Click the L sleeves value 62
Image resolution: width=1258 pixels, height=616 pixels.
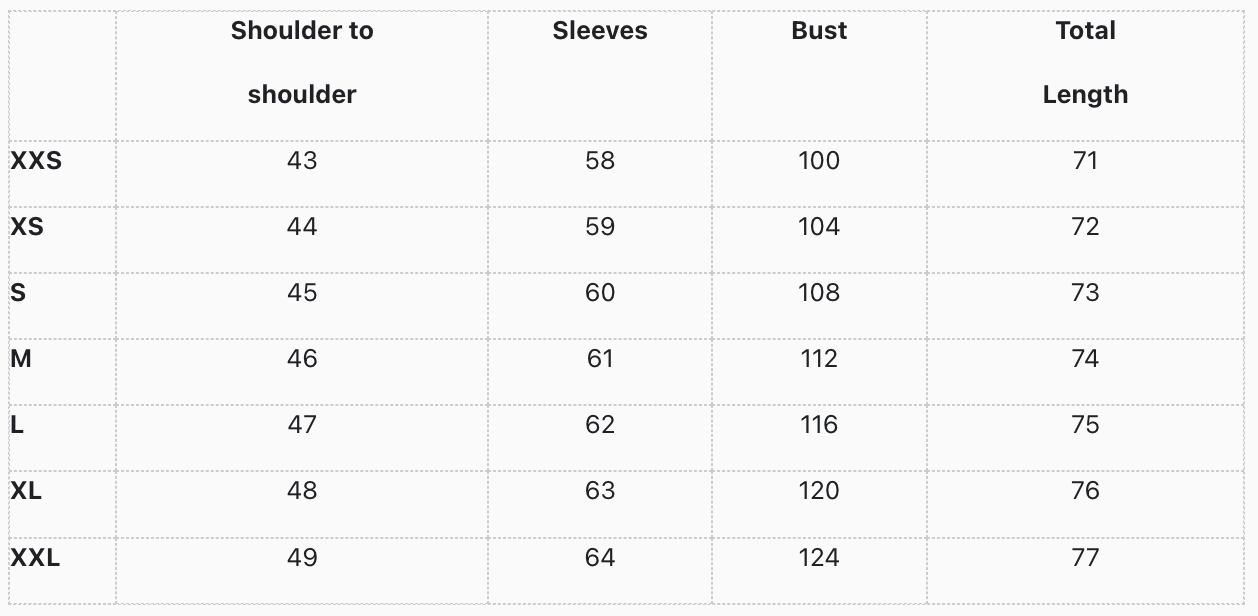tap(600, 425)
